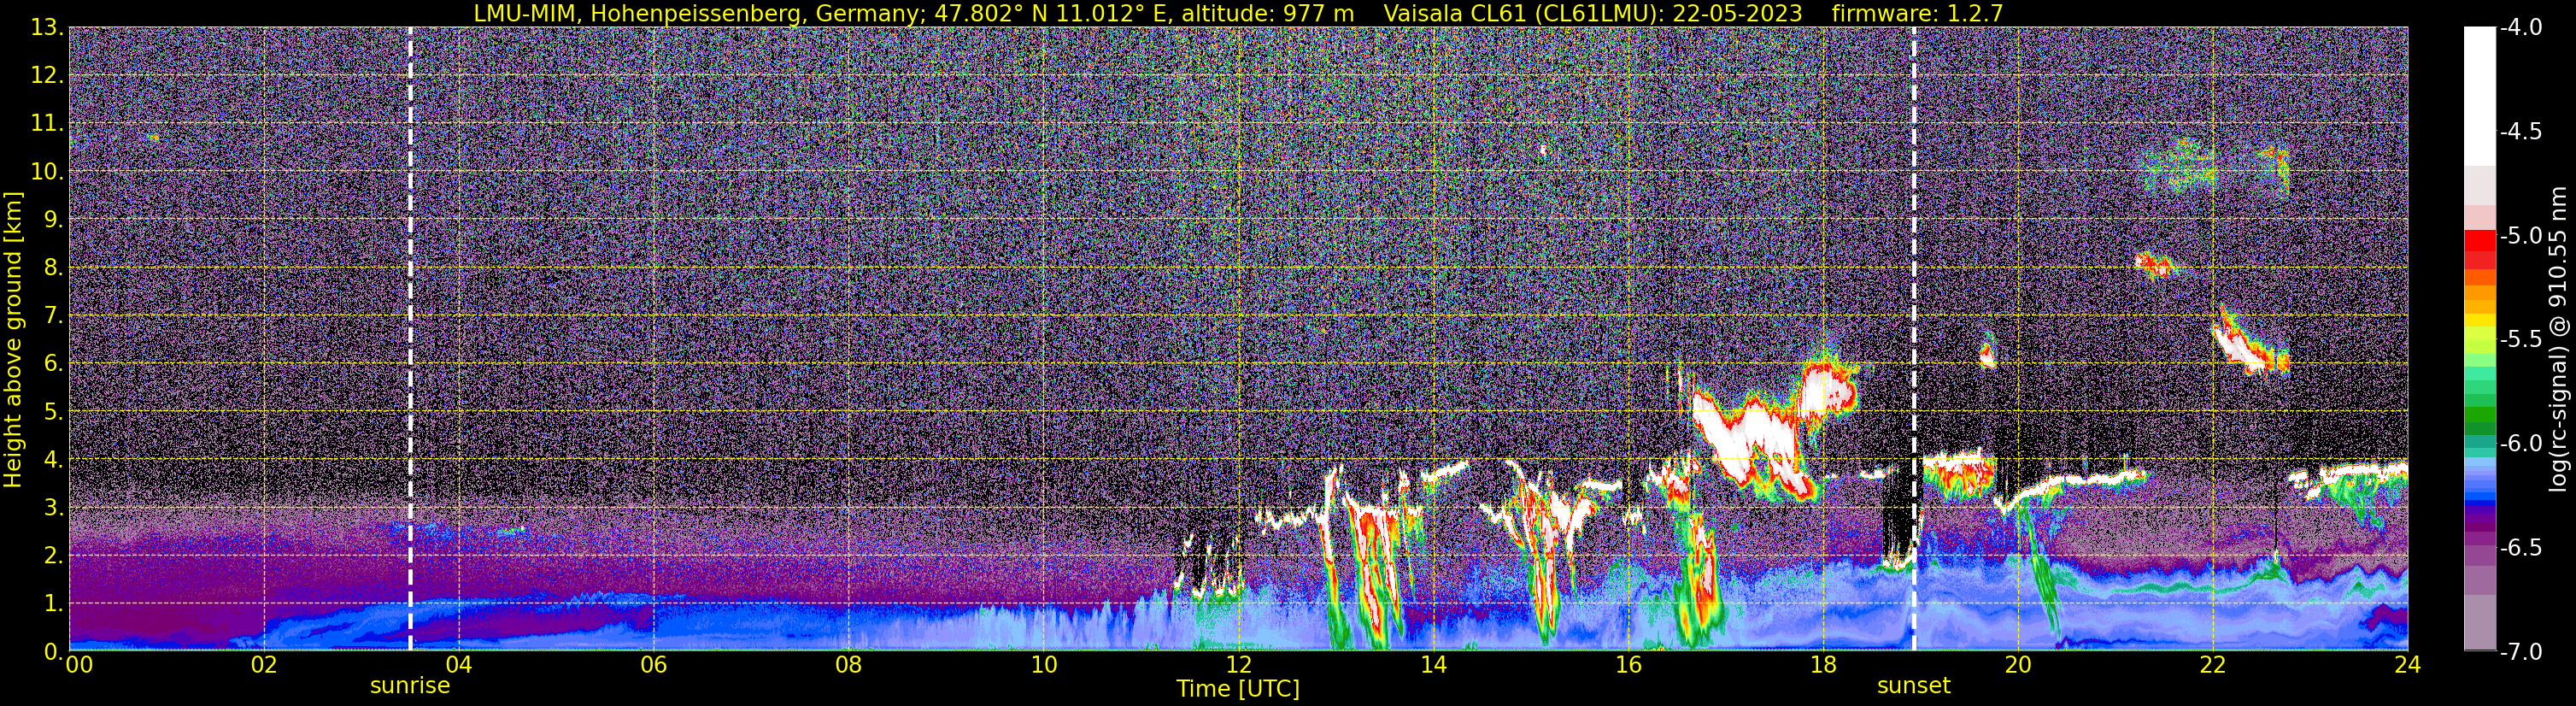Click the 'Time [UTC]' axis label

pos(1238,689)
